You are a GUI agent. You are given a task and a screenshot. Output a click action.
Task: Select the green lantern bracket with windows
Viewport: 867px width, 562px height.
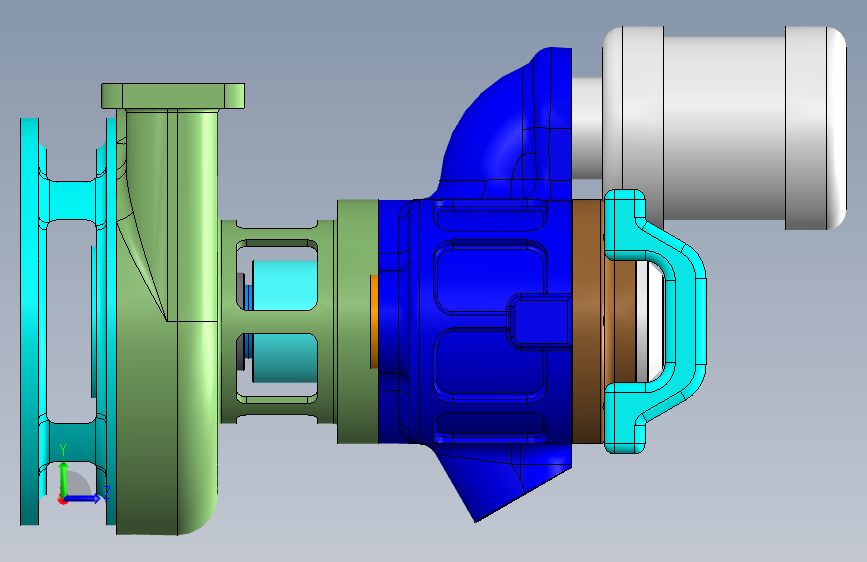(278, 321)
